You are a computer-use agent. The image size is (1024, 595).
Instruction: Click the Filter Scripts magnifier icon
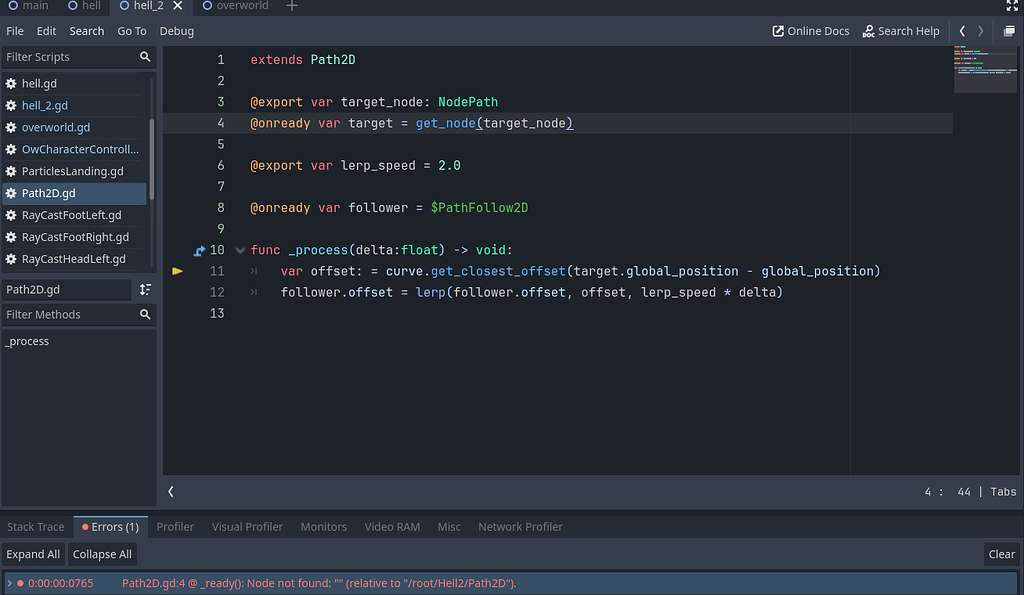pos(145,57)
